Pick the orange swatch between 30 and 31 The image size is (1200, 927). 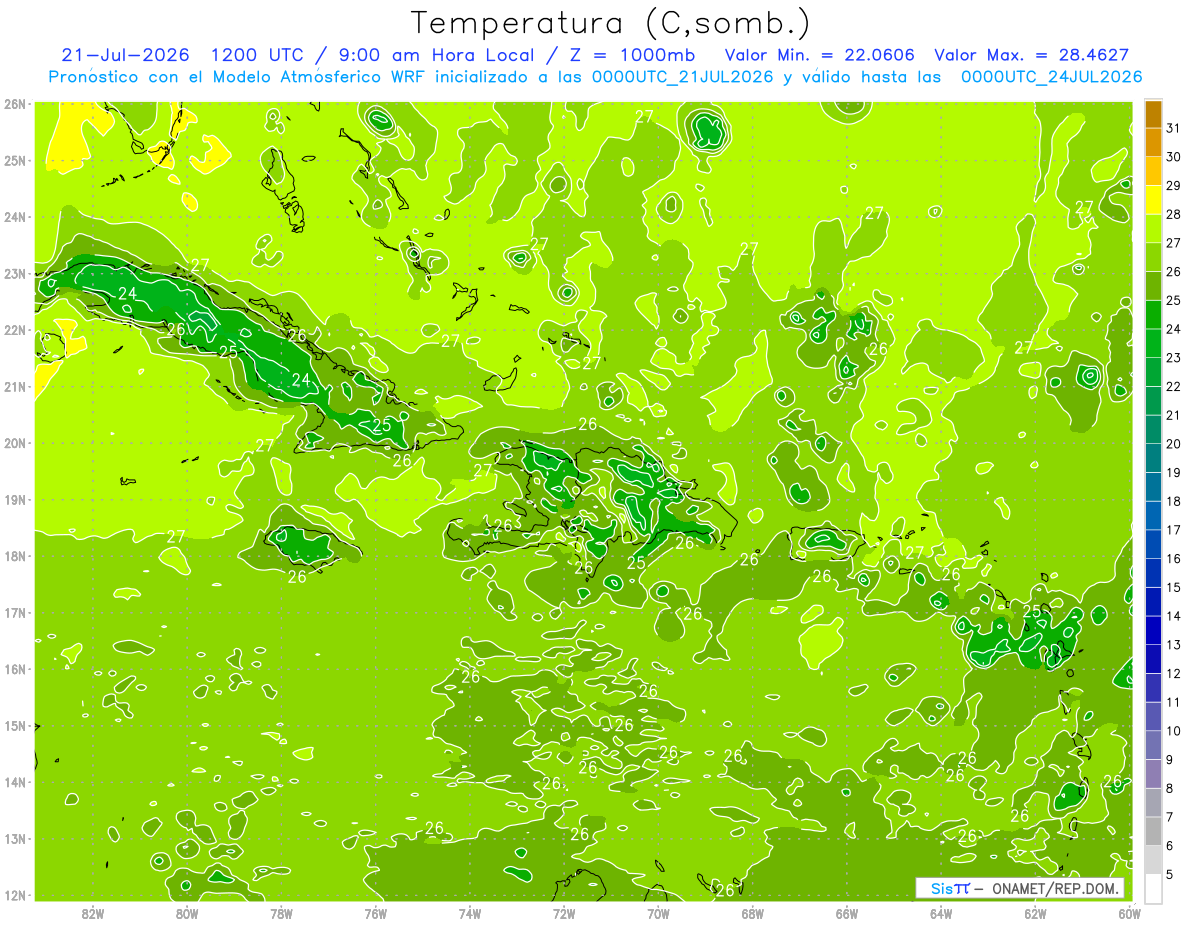(x=1153, y=142)
